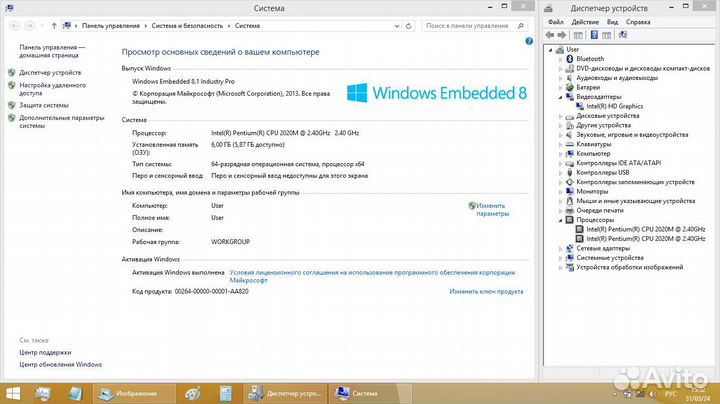Click Клавиатуры keyboard category icon
Screen dimensions: 720x404
point(570,144)
